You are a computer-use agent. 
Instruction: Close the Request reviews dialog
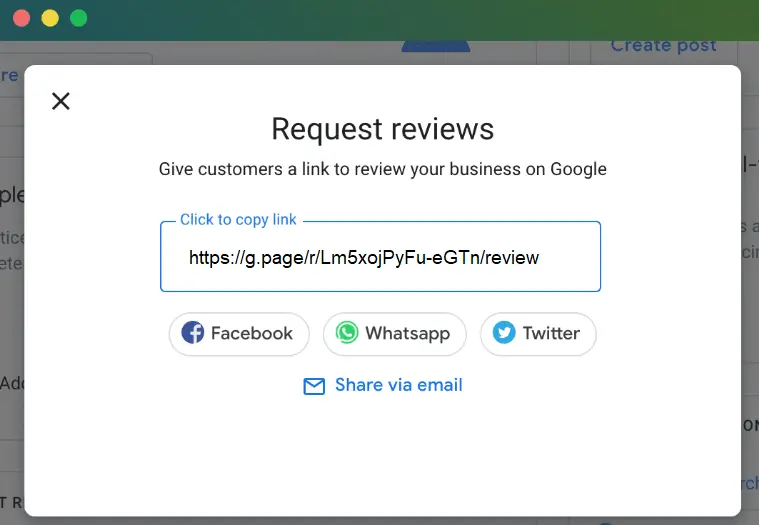point(61,102)
